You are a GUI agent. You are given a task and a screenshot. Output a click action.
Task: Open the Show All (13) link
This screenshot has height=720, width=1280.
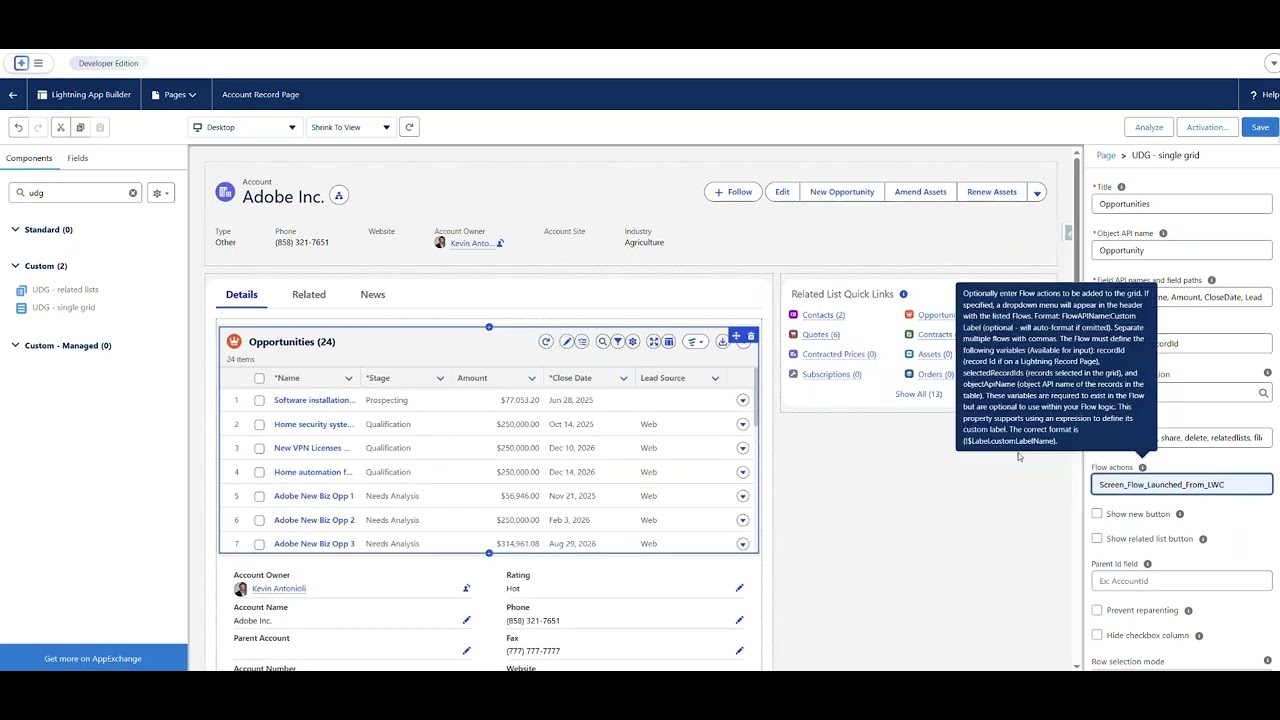click(918, 394)
